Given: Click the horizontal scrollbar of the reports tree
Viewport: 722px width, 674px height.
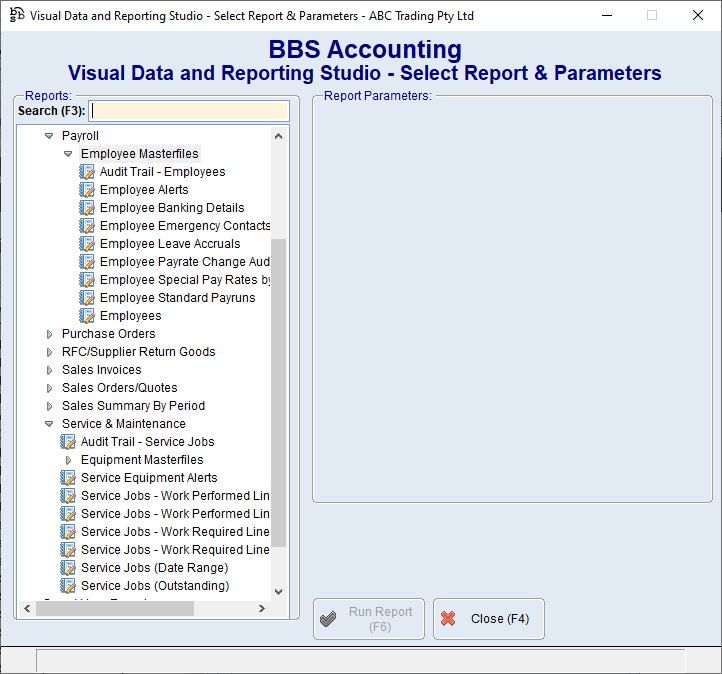Looking at the screenshot, I should (x=115, y=608).
